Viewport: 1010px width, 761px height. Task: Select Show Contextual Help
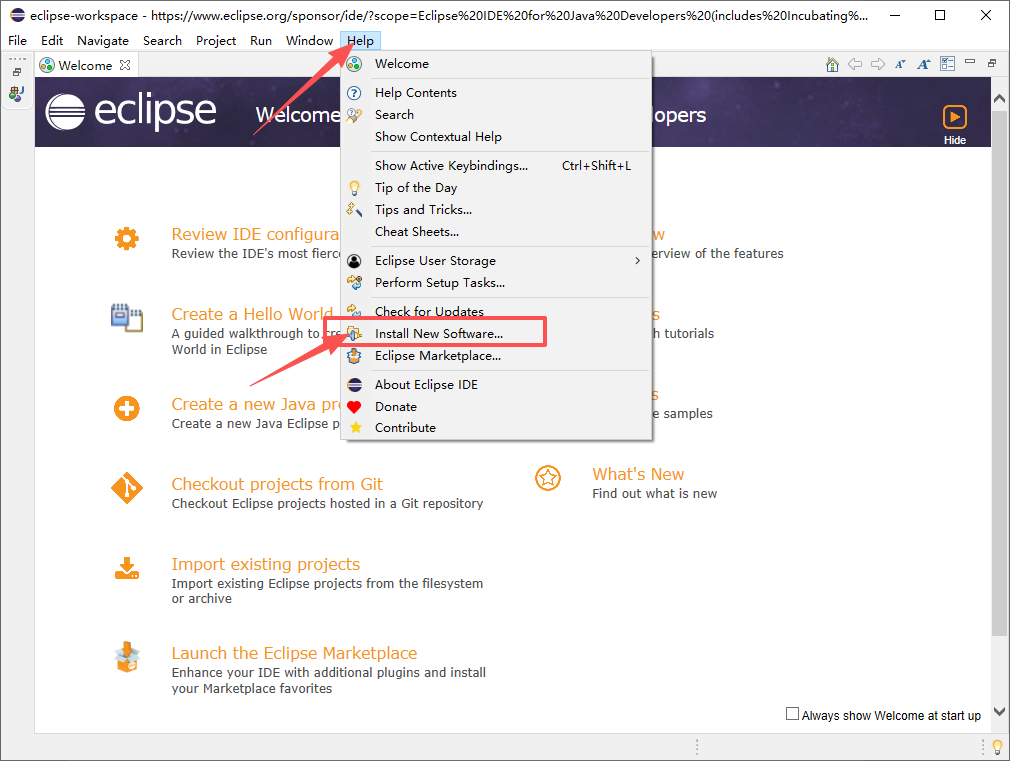(496, 137)
